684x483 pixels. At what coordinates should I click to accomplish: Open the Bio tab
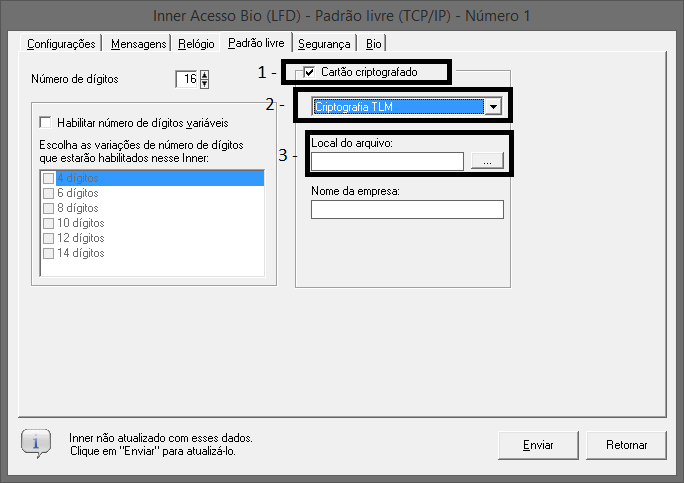[373, 44]
